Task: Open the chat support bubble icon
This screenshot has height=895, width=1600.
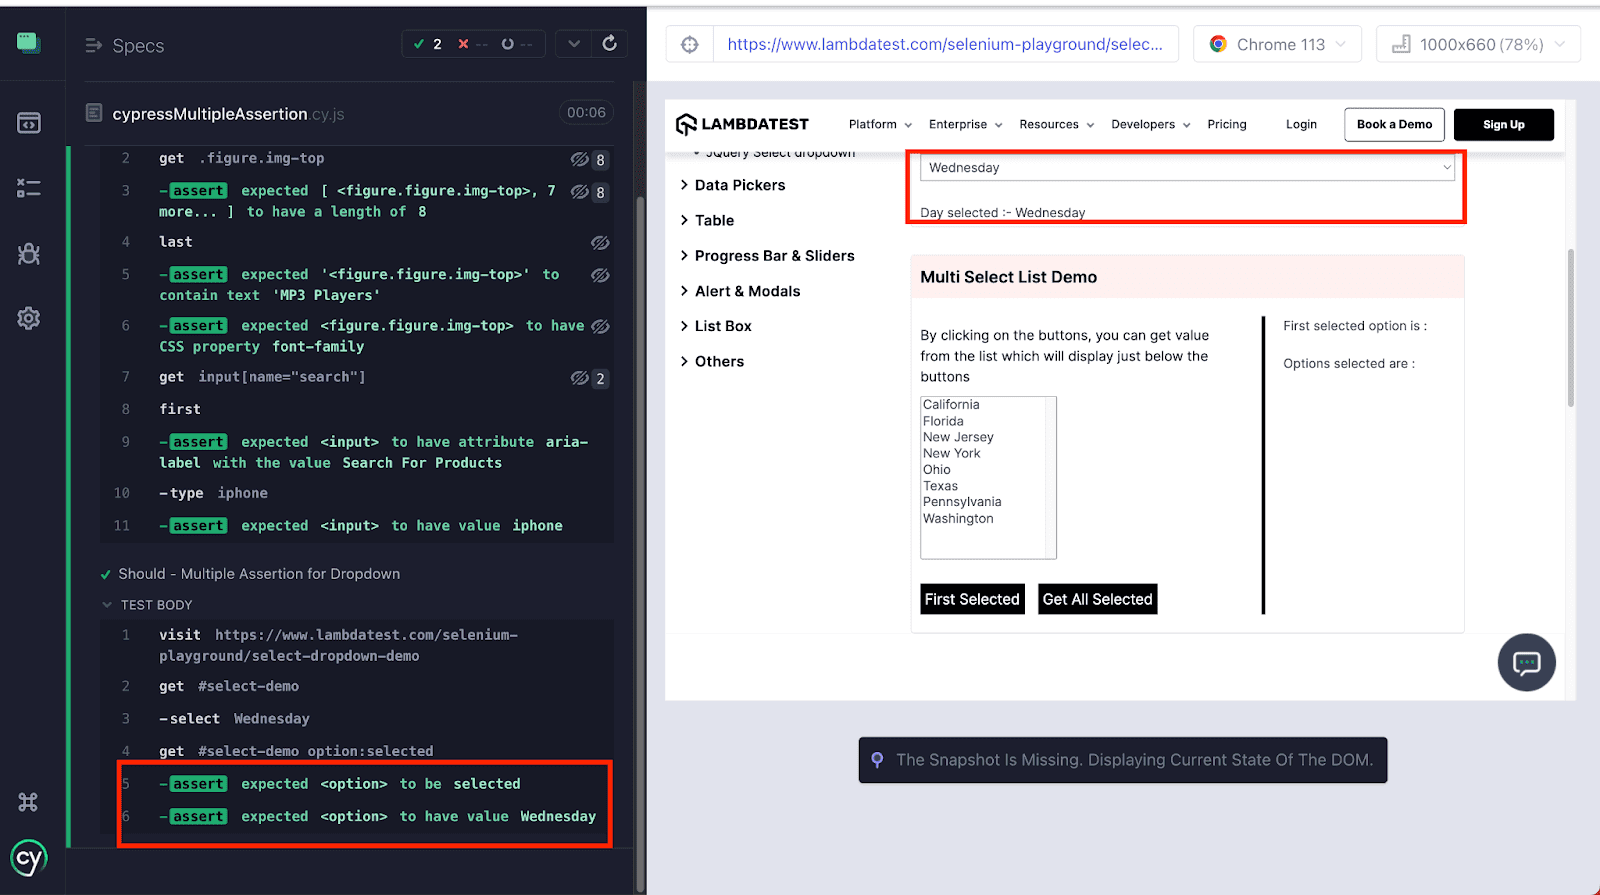Action: click(1526, 662)
